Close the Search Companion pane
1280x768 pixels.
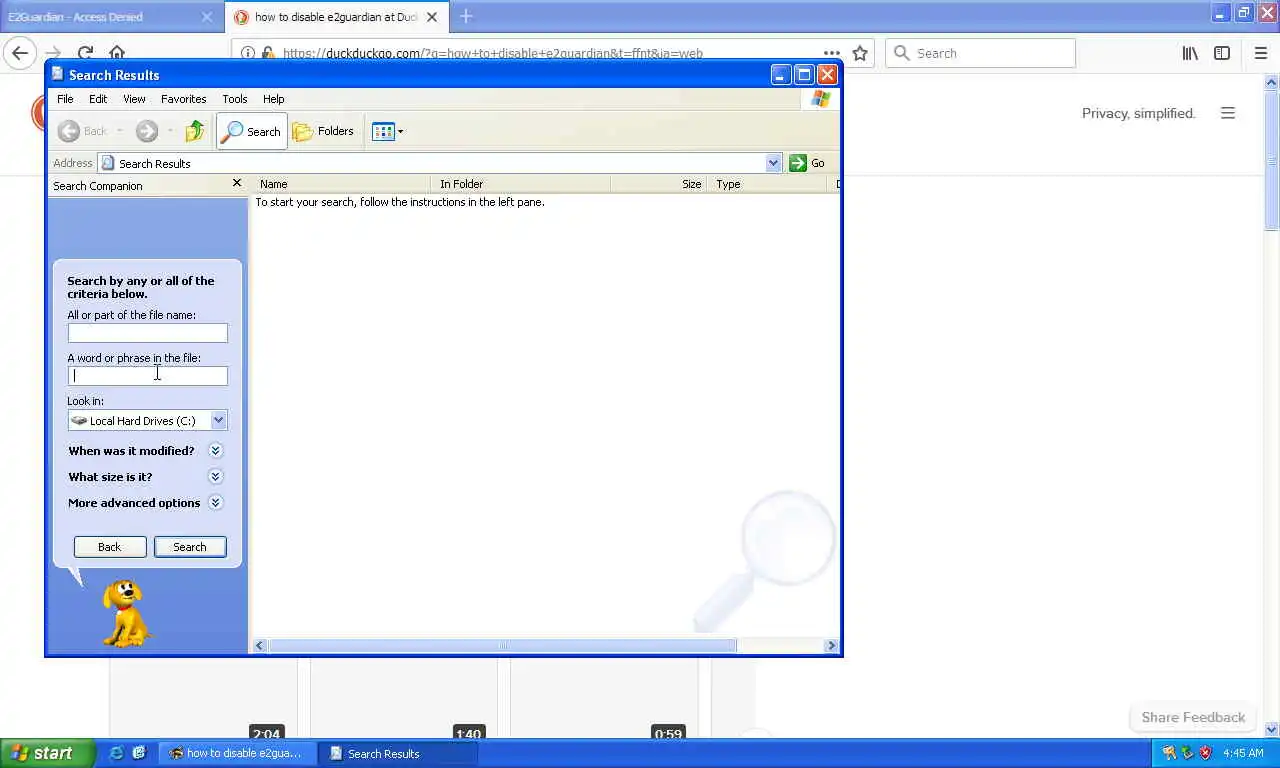(237, 183)
